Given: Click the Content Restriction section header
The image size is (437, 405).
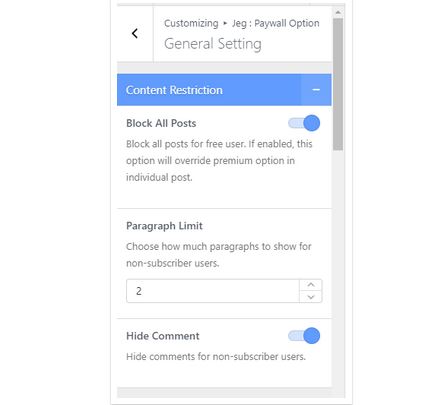Looking at the screenshot, I should tap(224, 90).
